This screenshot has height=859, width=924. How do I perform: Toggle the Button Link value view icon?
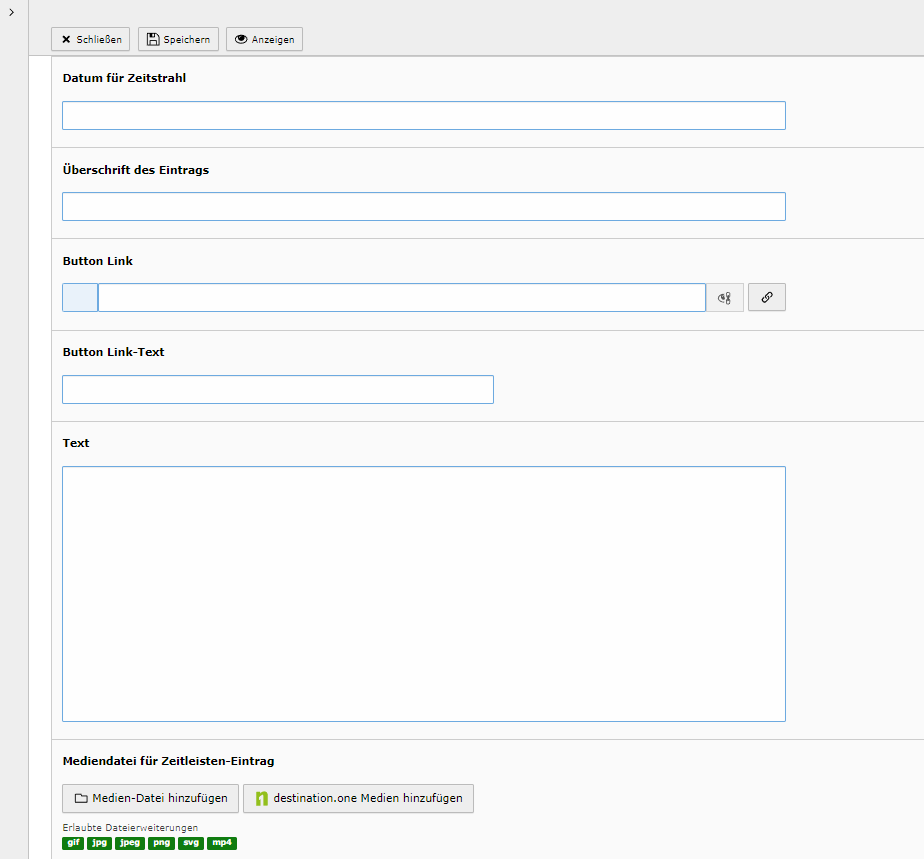click(x=725, y=298)
